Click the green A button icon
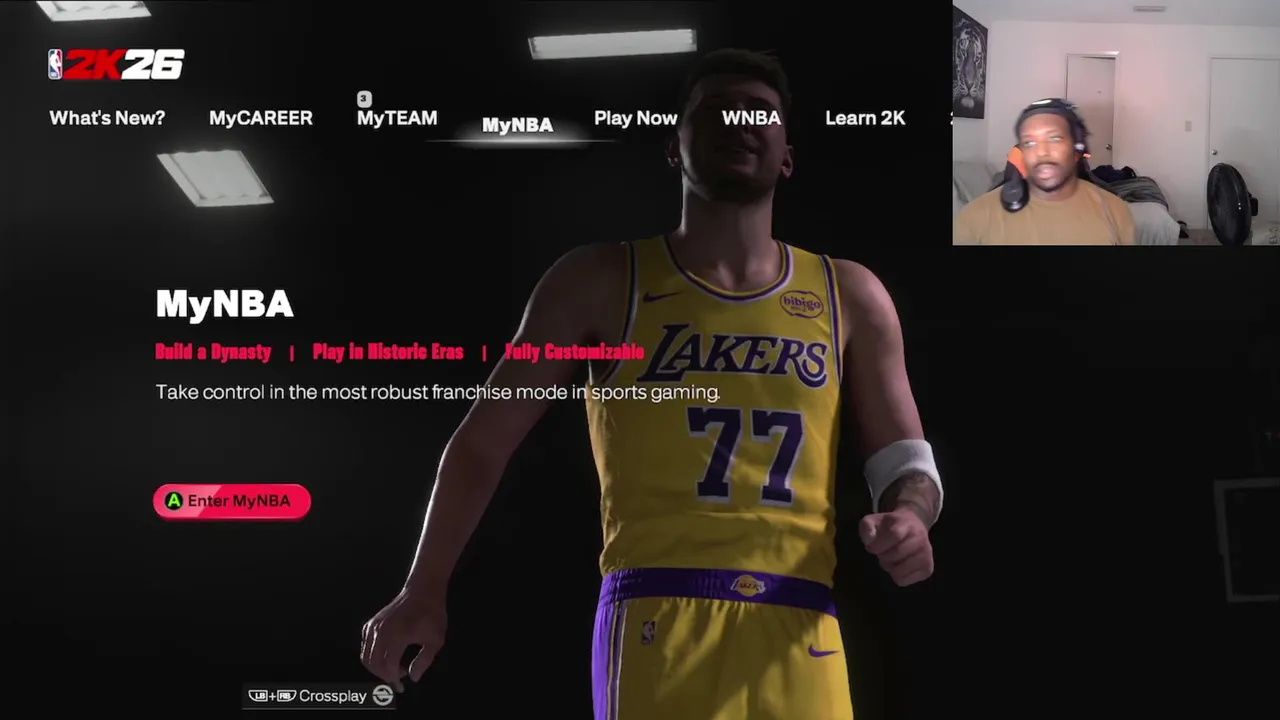Image resolution: width=1280 pixels, height=720 pixels. pos(174,501)
